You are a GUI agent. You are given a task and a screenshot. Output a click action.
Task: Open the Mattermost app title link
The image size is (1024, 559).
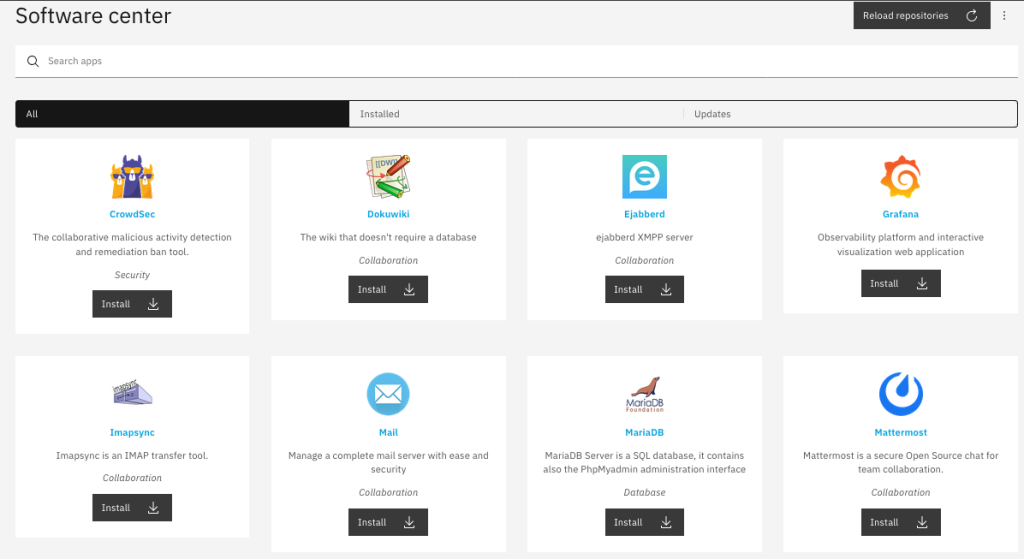(x=901, y=432)
